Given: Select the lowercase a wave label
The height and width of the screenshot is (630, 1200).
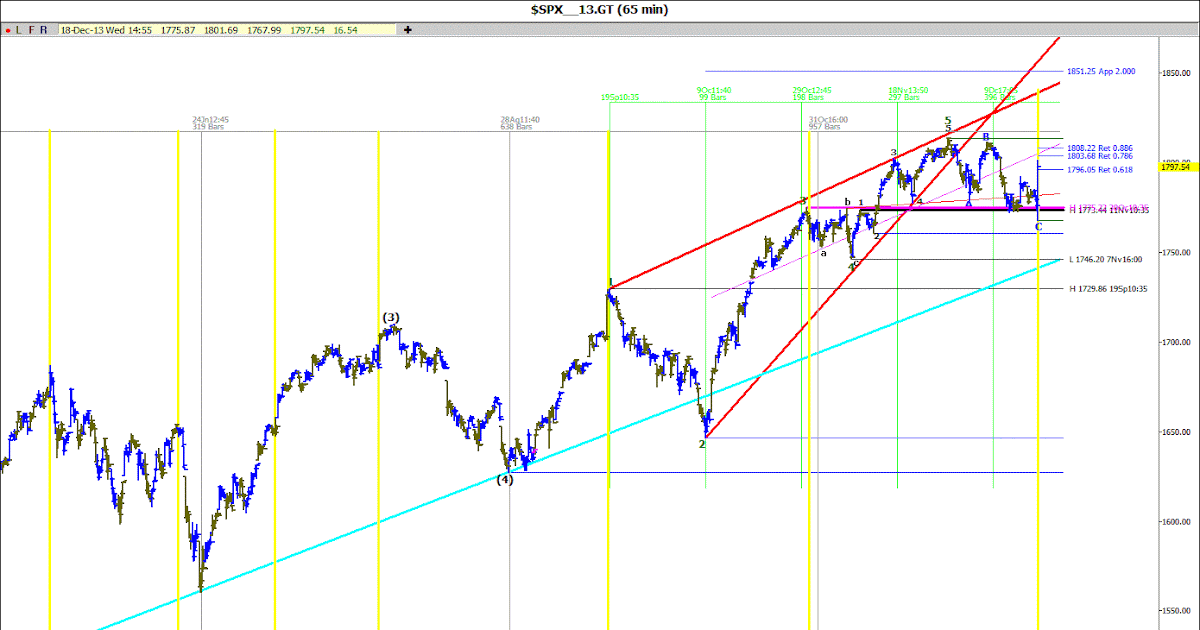Looking at the screenshot, I should (x=824, y=253).
